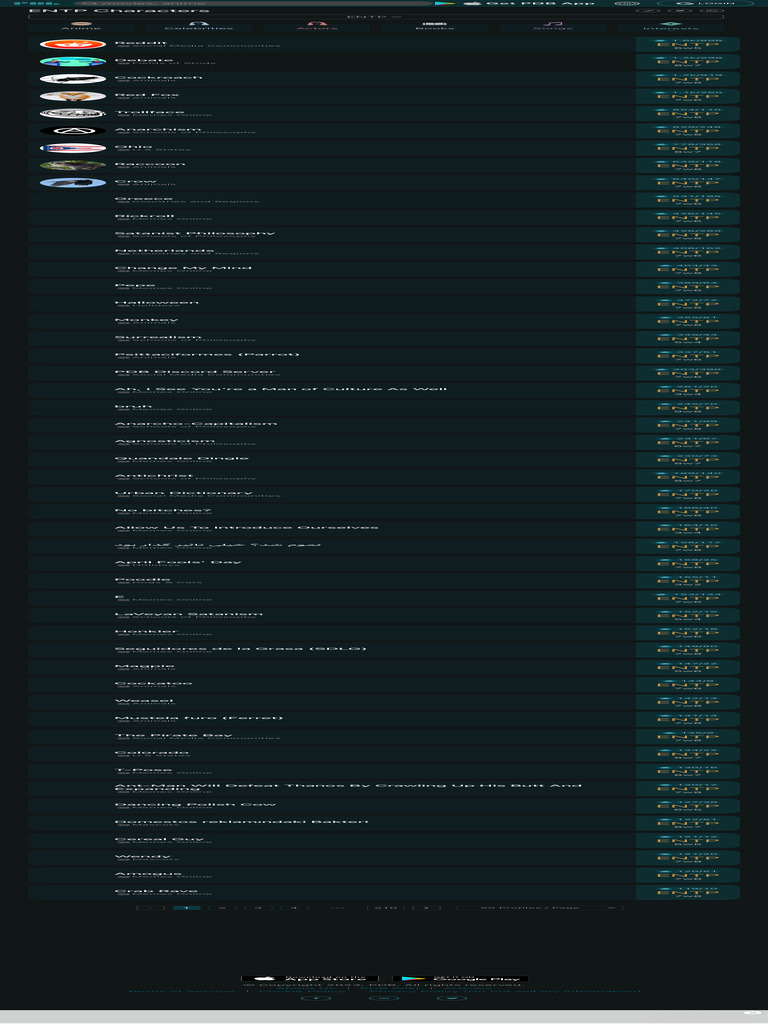
Task: Open the Reddit profile thumbnail
Action: pos(72,44)
